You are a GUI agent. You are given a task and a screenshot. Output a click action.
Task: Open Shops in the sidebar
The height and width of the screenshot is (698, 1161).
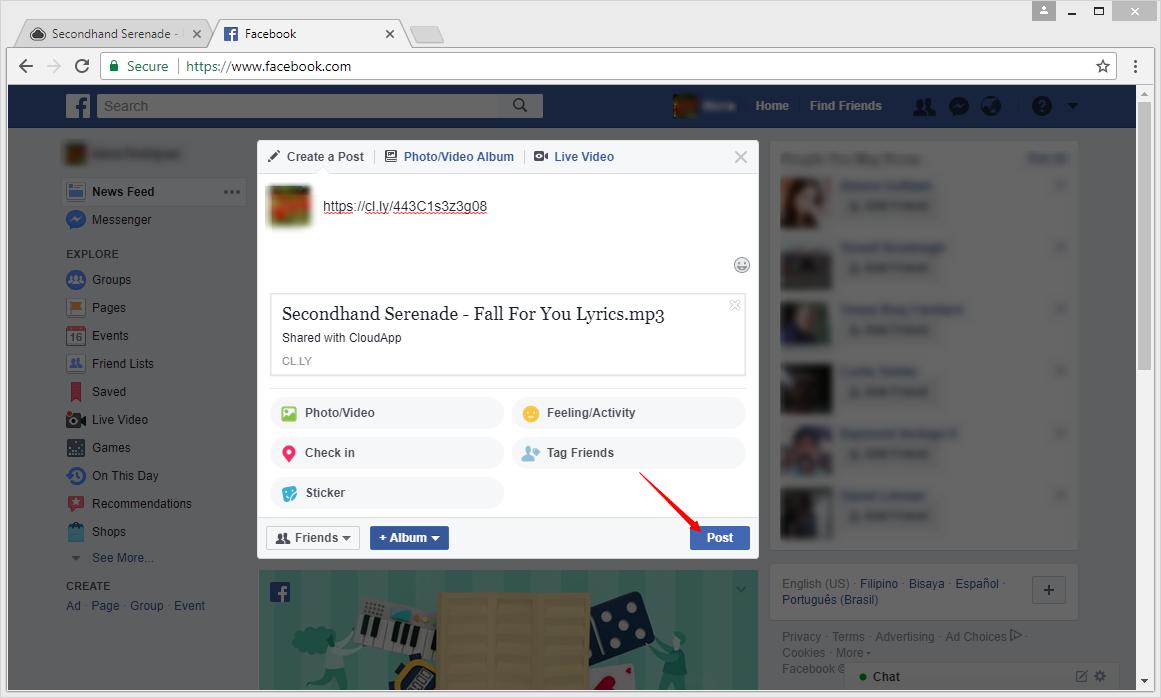tap(96, 531)
